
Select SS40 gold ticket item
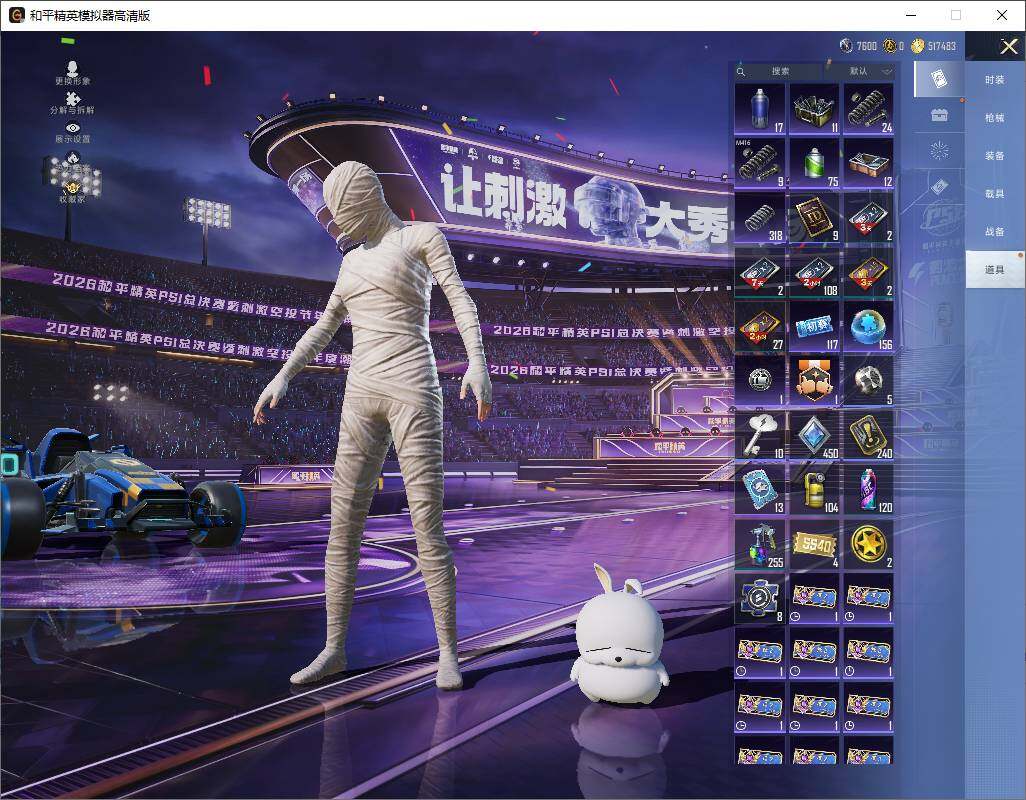[x=814, y=544]
